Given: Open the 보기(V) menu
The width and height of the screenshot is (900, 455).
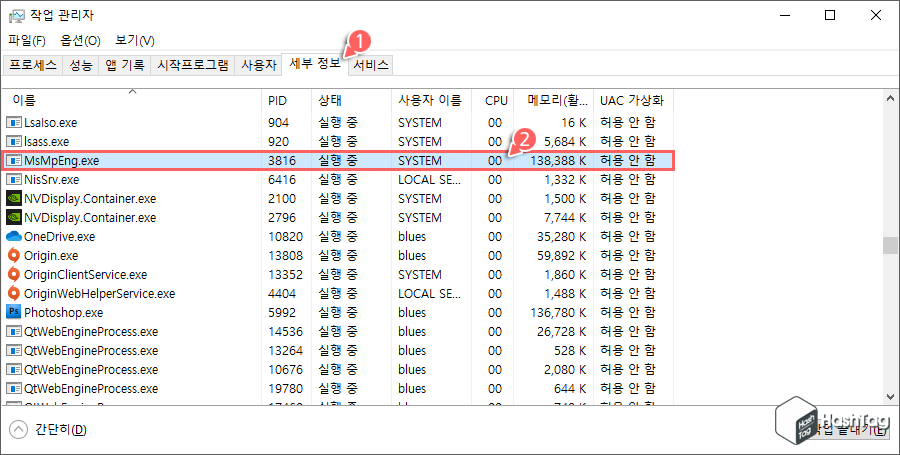Looking at the screenshot, I should [x=135, y=41].
